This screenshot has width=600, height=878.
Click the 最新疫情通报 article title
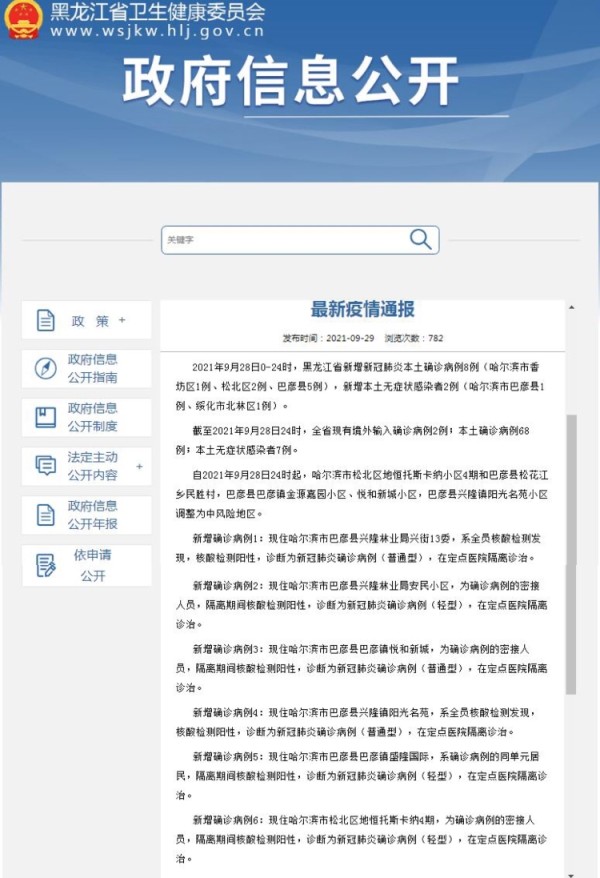click(362, 309)
